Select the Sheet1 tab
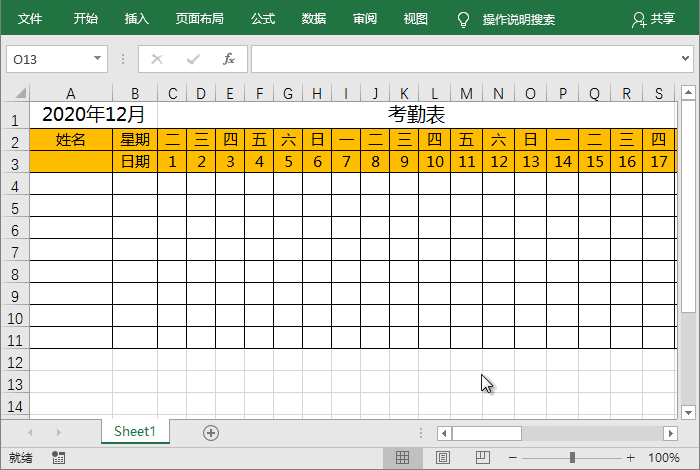The image size is (700, 470). point(135,432)
